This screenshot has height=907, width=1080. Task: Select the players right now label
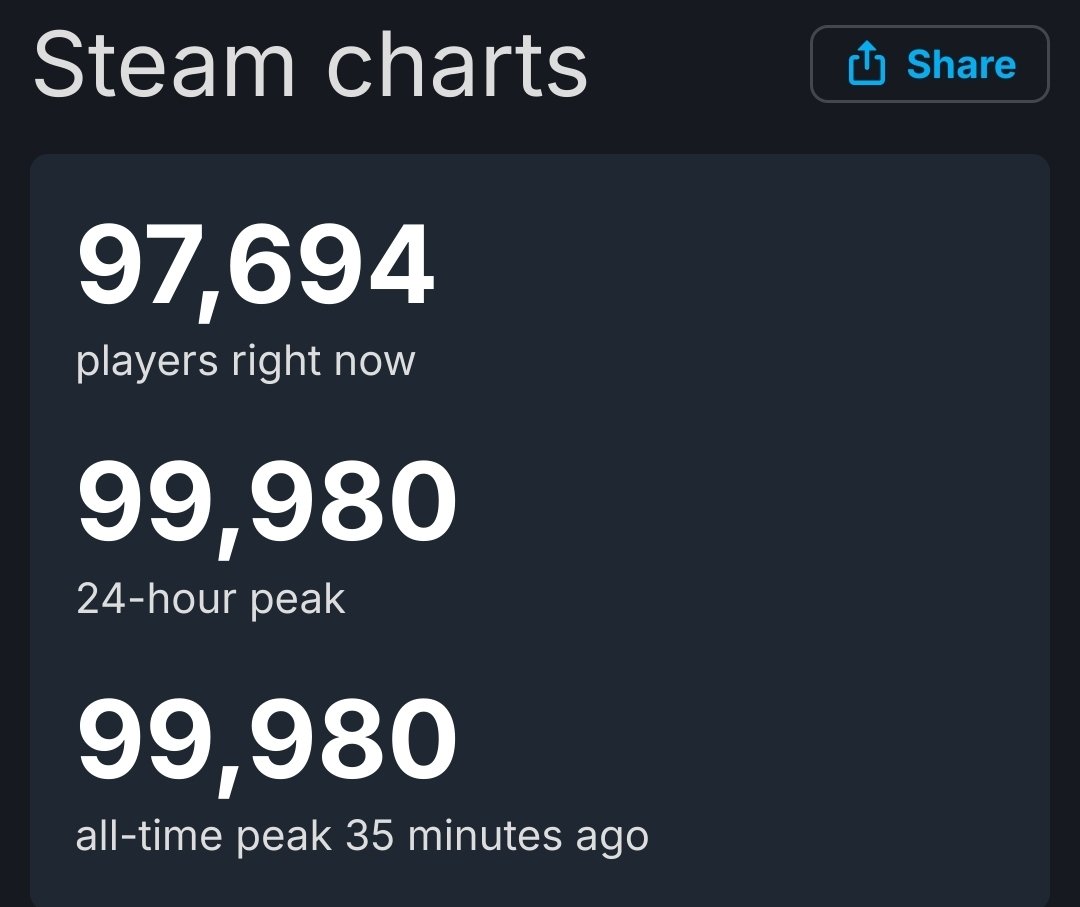(245, 362)
